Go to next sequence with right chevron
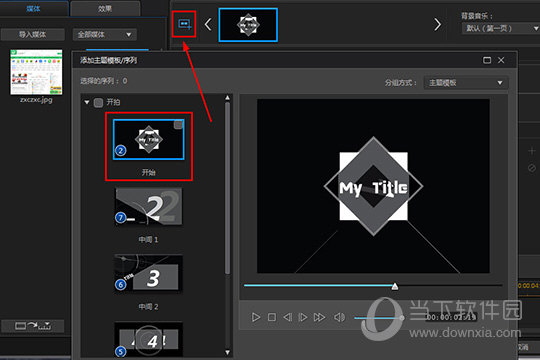The height and width of the screenshot is (360, 540). [437, 24]
